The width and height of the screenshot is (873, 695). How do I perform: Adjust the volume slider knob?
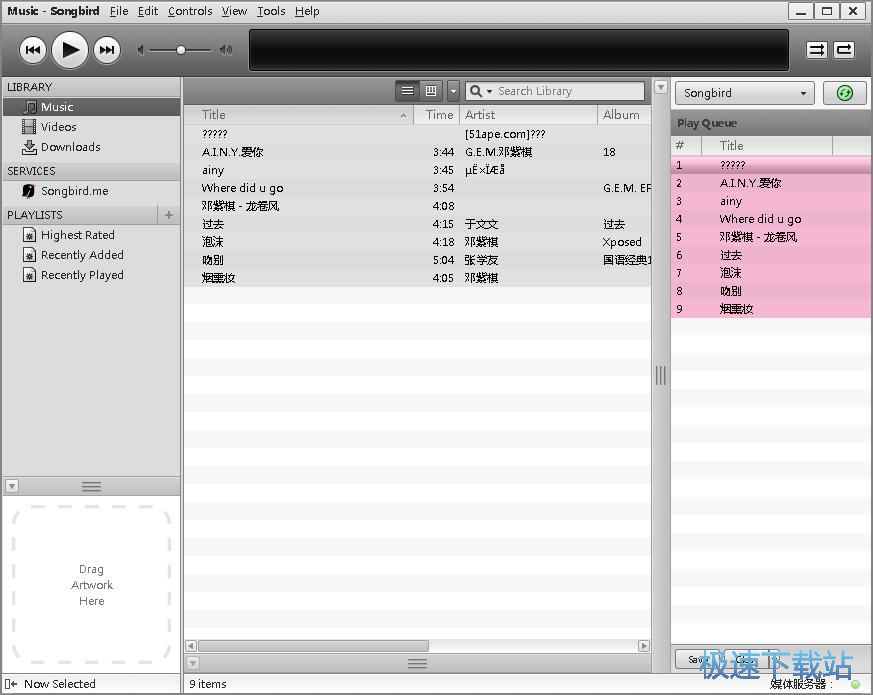click(x=181, y=50)
